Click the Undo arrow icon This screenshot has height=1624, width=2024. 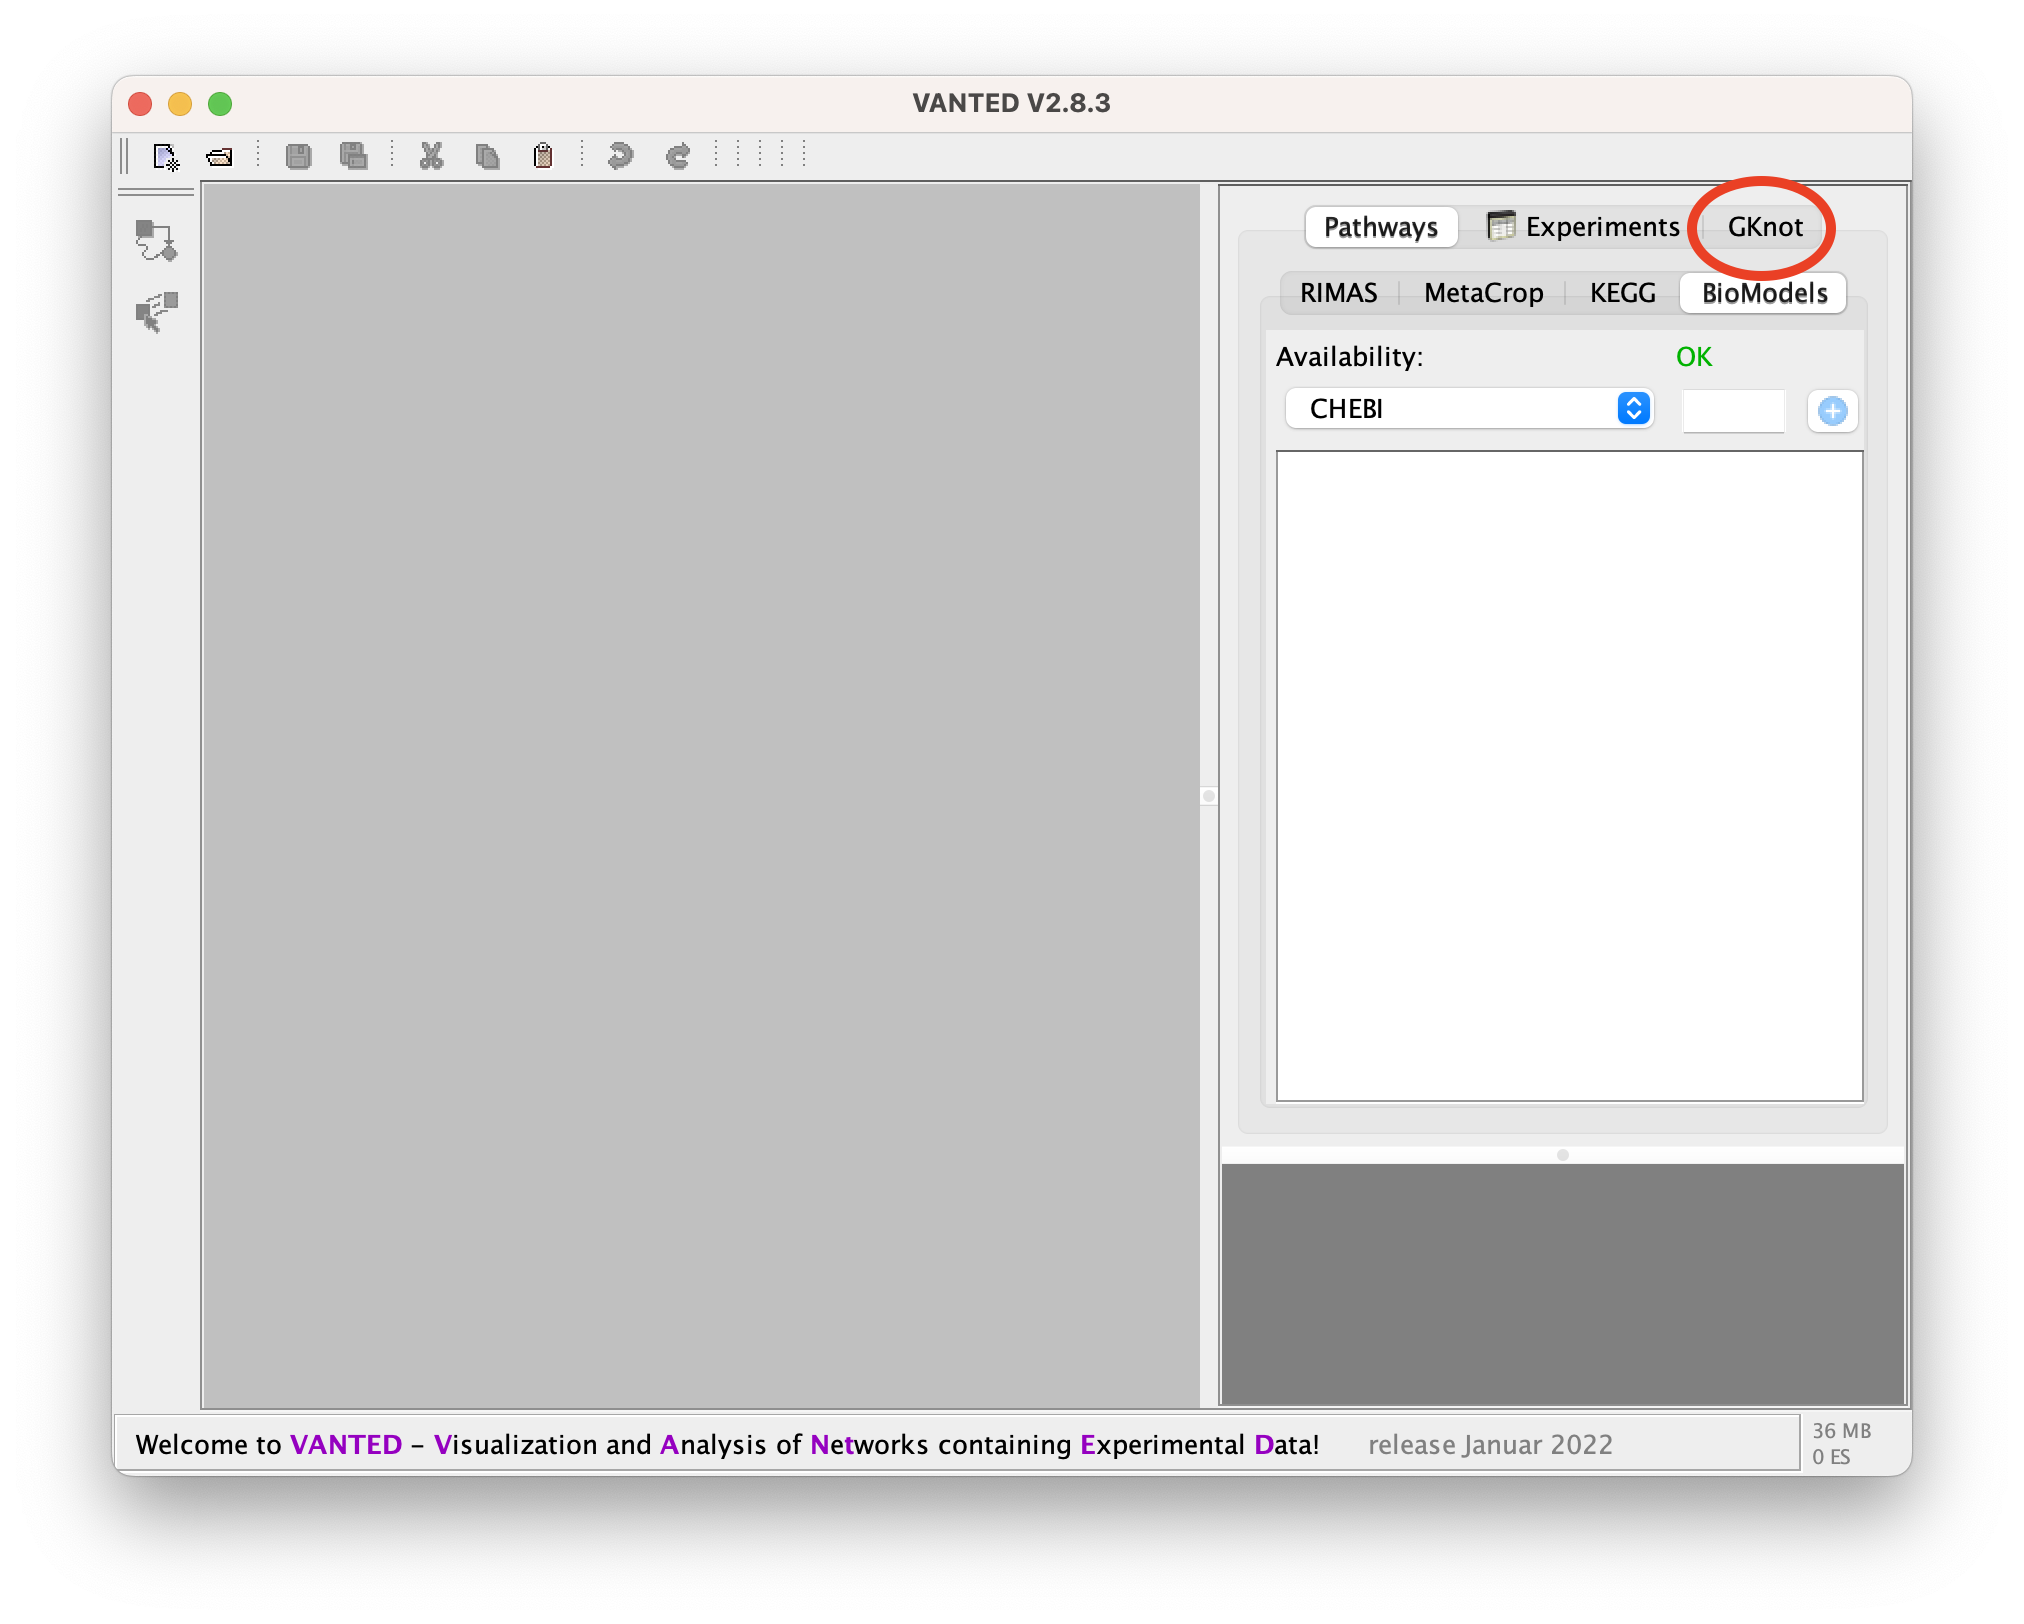[620, 157]
